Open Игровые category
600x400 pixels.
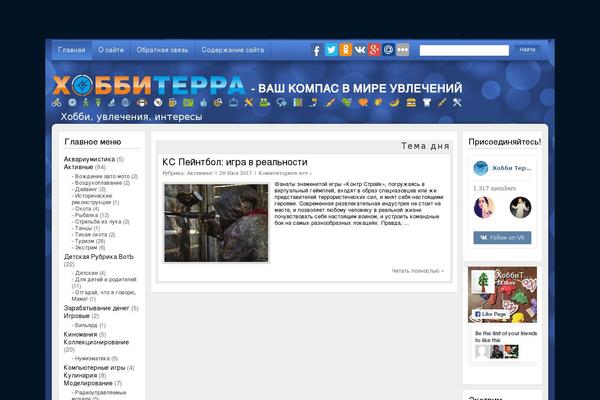[x=77, y=316]
